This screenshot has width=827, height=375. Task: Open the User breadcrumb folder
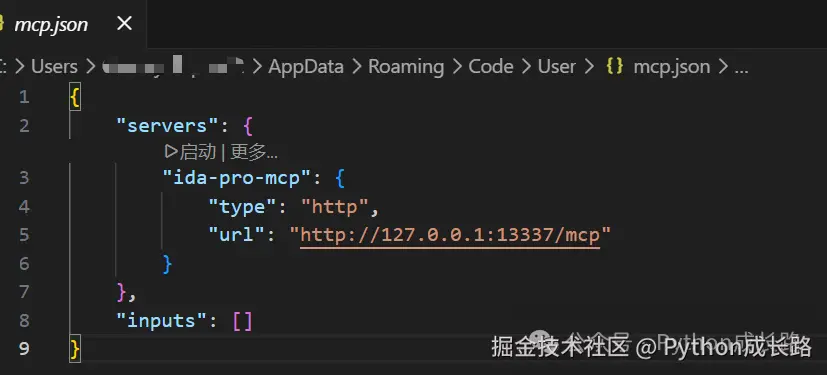[556, 66]
